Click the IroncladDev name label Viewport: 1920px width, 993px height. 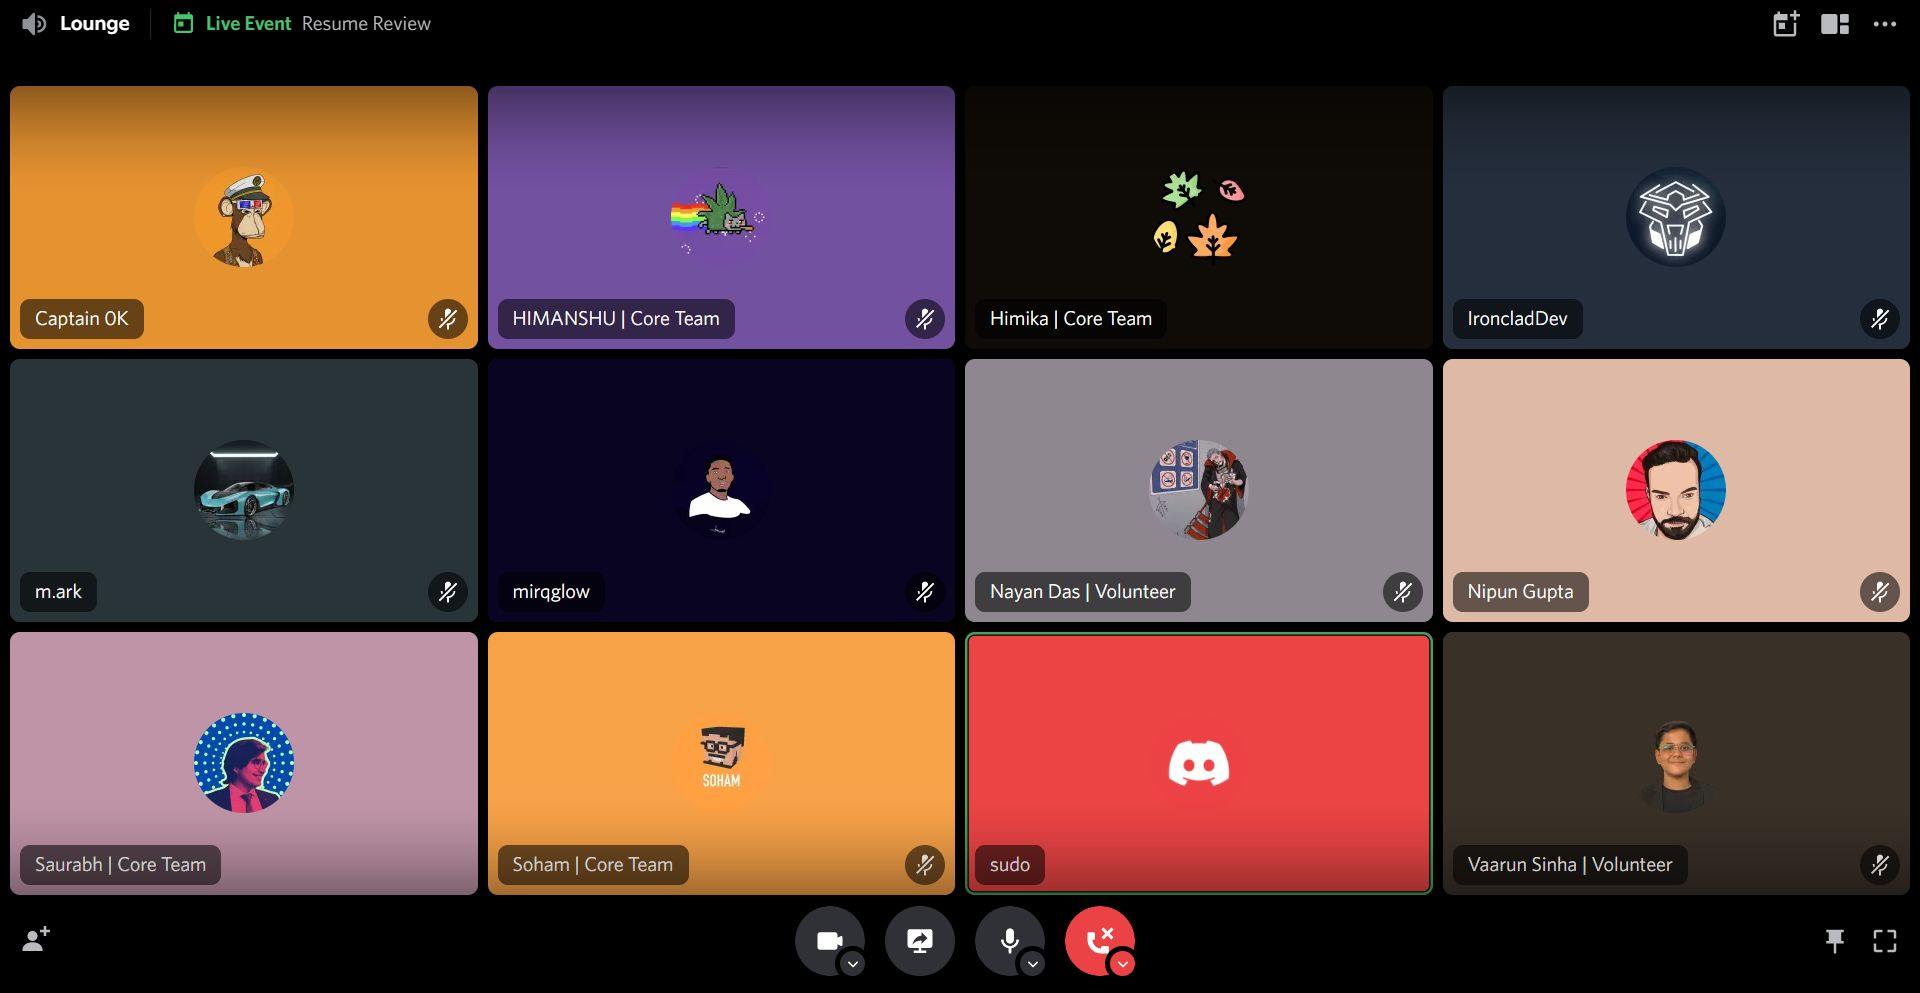click(x=1517, y=319)
